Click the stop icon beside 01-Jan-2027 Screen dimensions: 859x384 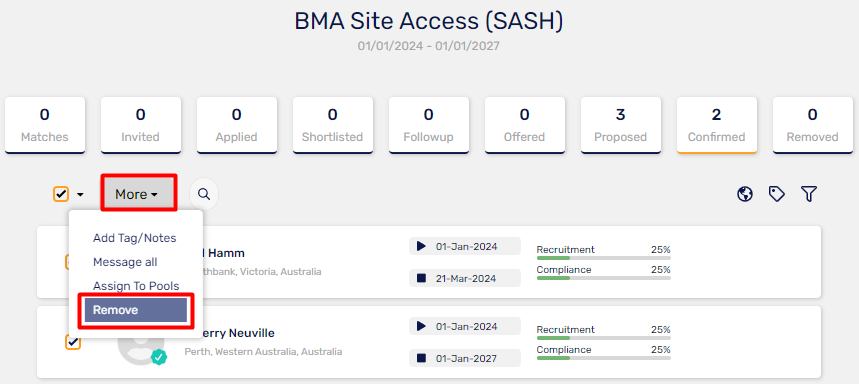pyautogui.click(x=421, y=358)
